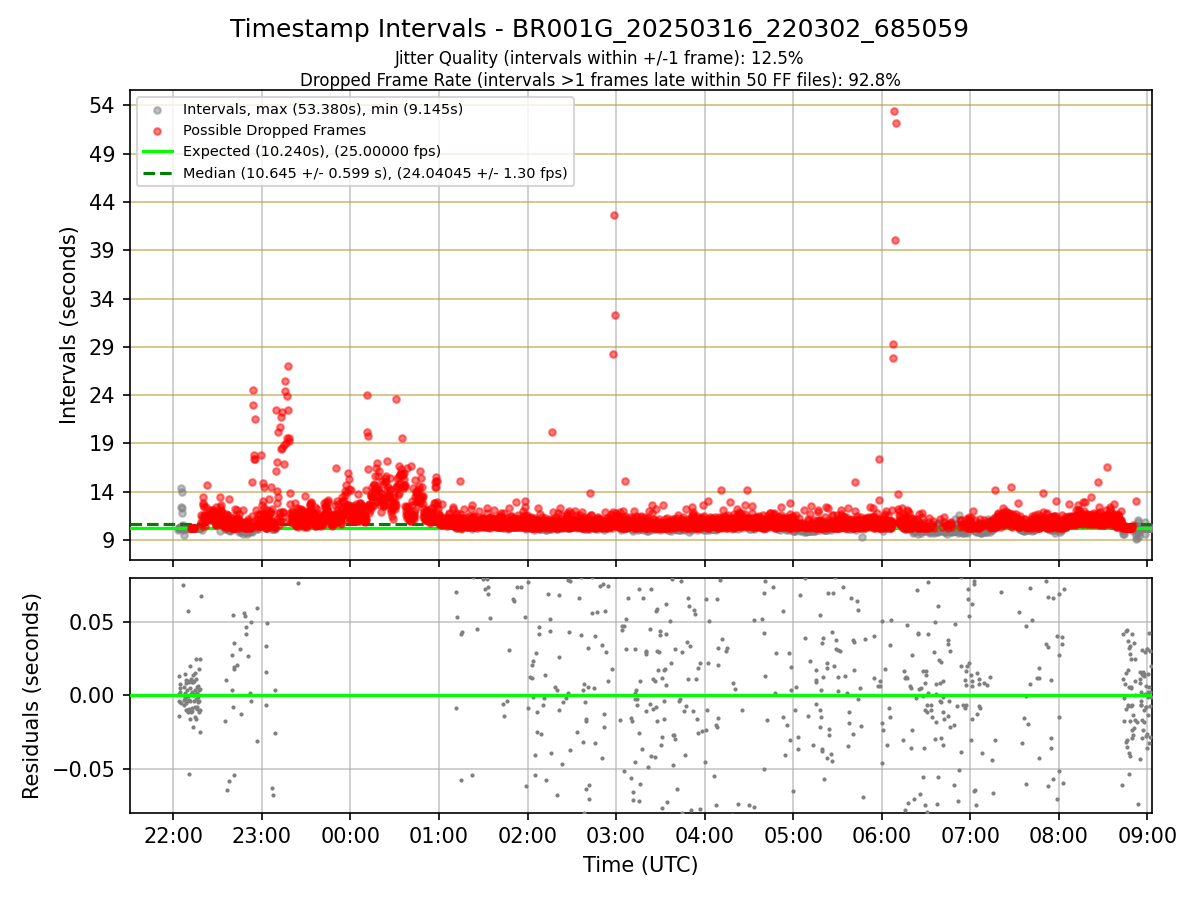This screenshot has height=900, width=1200.
Task: Click the gray dot marker in the legend
Action: (157, 109)
